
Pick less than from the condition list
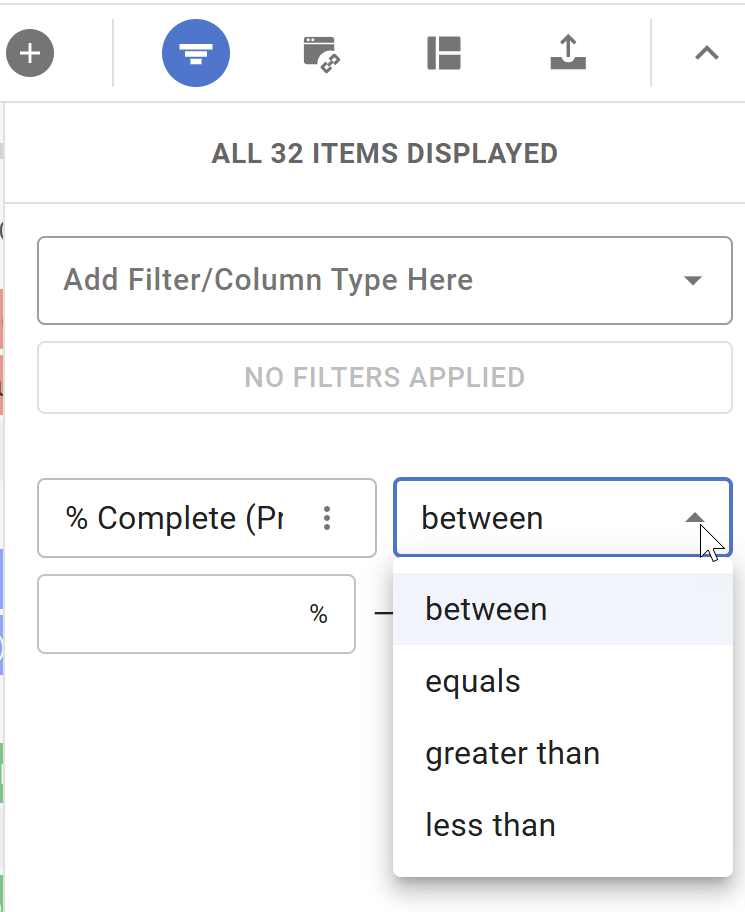pyautogui.click(x=490, y=824)
